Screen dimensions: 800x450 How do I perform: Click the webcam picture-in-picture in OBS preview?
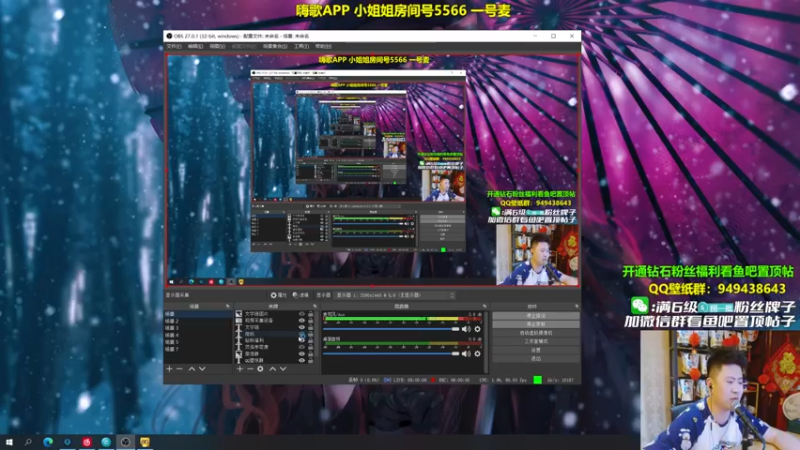537,255
